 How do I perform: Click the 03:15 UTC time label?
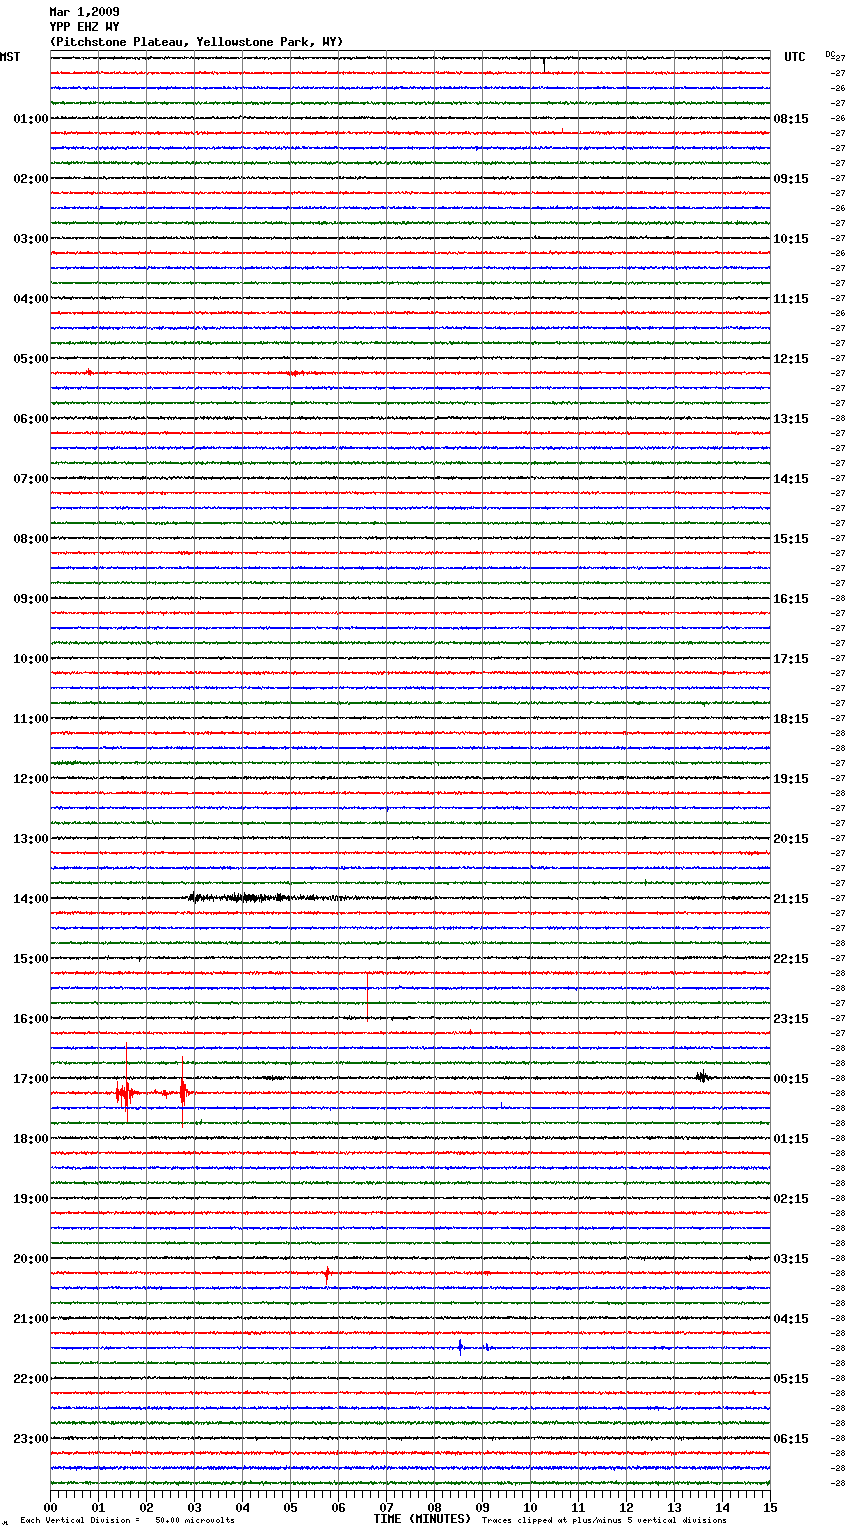(x=791, y=1259)
